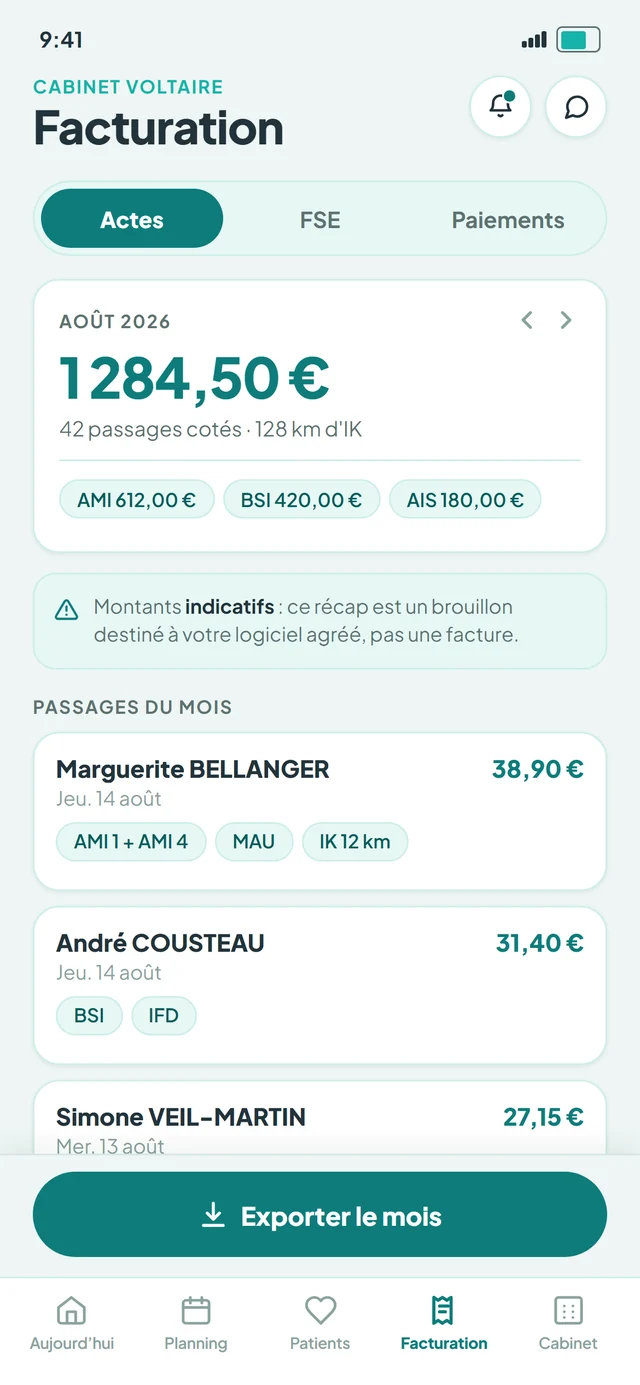Select the BSI 420,00 € chip
The width and height of the screenshot is (640, 1385).
tap(302, 500)
